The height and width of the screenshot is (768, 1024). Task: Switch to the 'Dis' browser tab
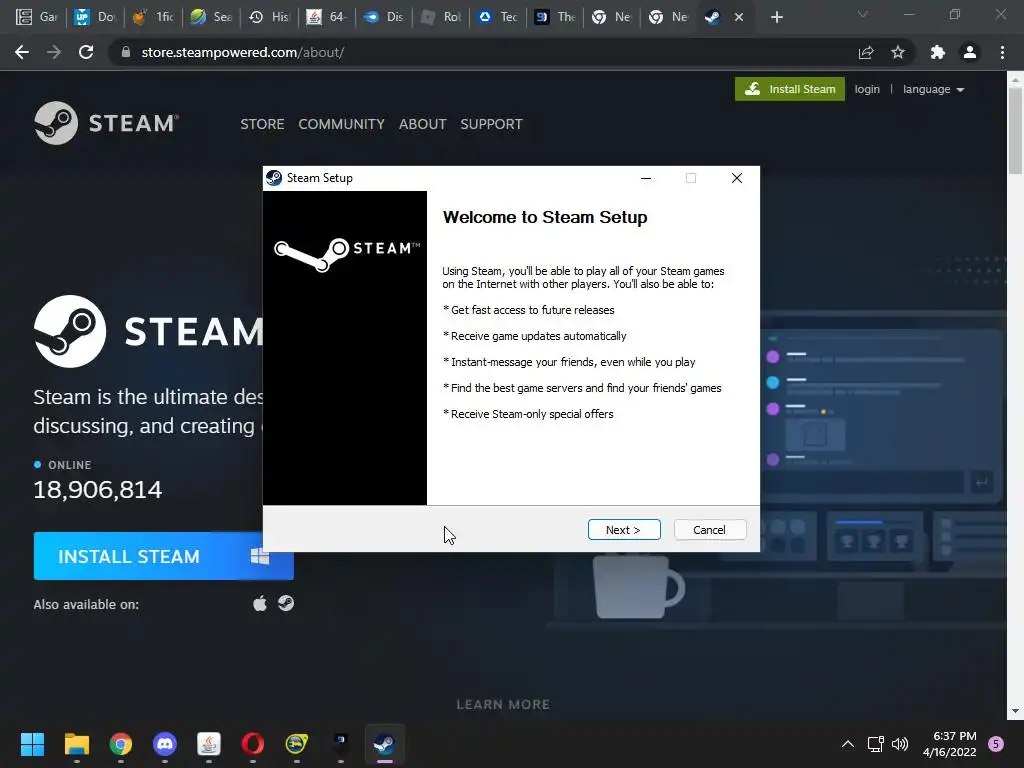[384, 17]
